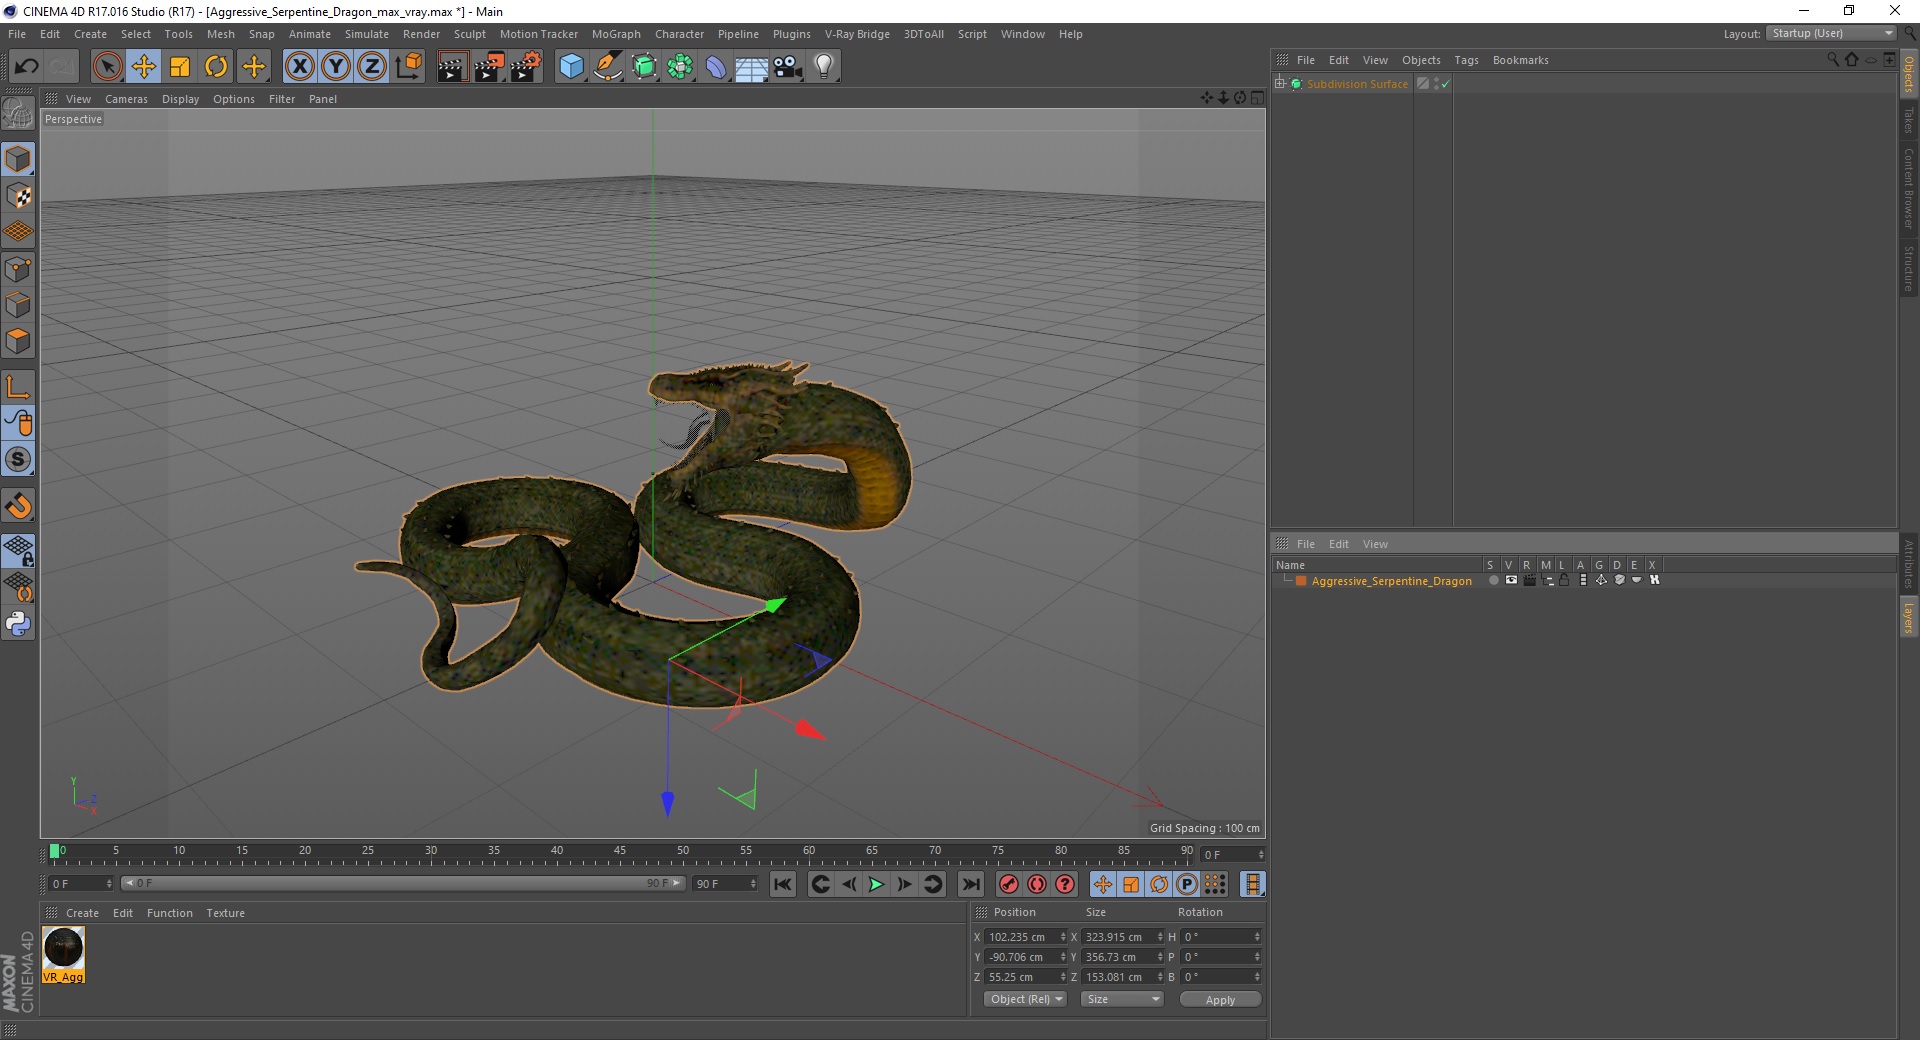Enable Axis mode in left sidebar

tap(18, 387)
